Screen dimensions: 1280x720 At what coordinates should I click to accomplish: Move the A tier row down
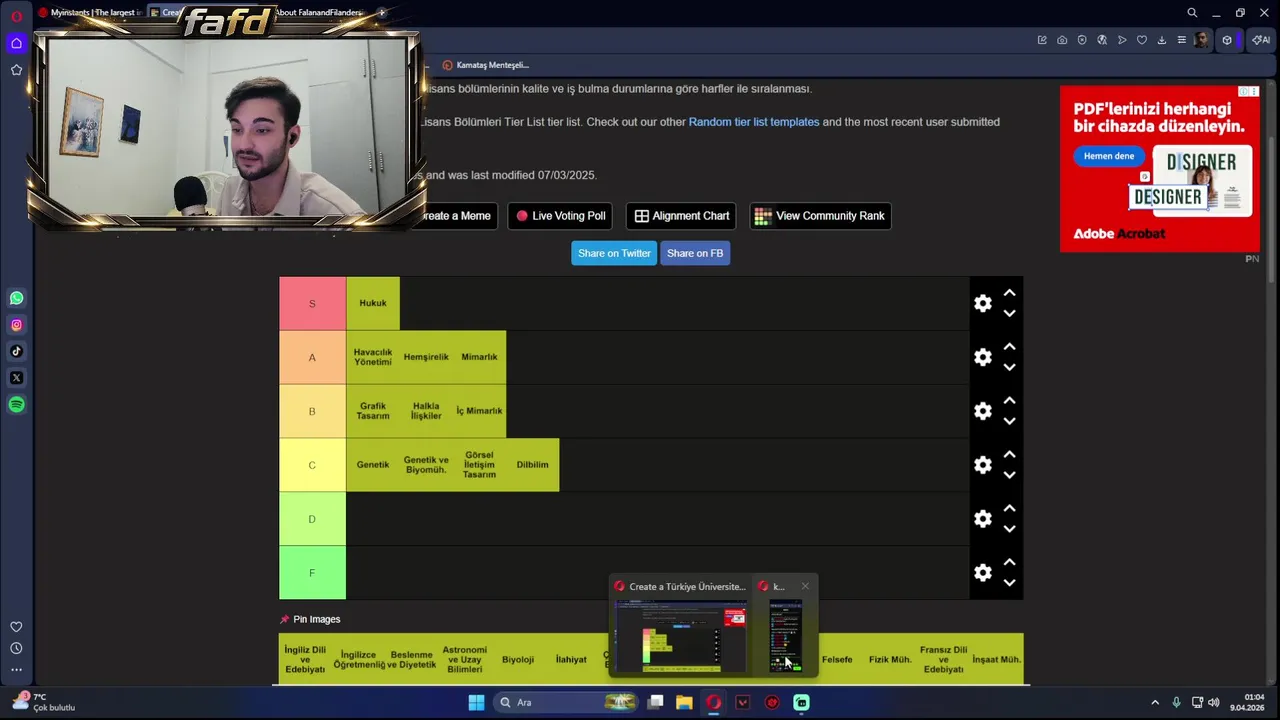pos(1009,367)
